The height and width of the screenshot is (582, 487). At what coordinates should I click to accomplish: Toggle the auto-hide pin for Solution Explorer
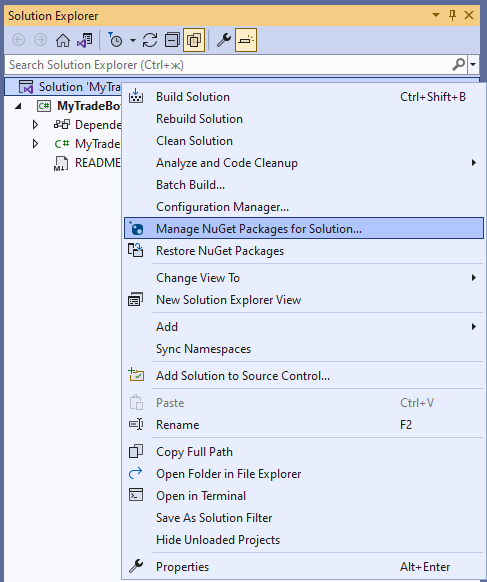coord(452,16)
